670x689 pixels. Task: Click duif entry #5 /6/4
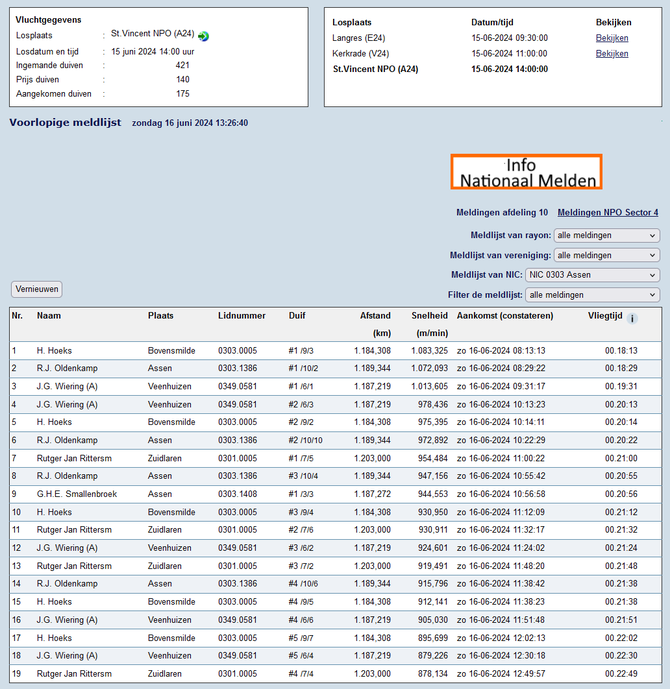[x=301, y=656]
